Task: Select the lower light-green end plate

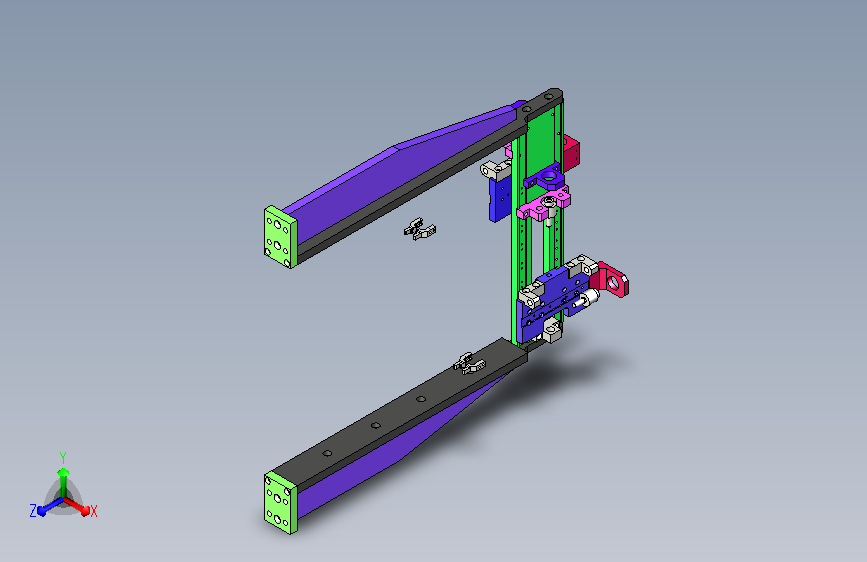Action: (280, 502)
